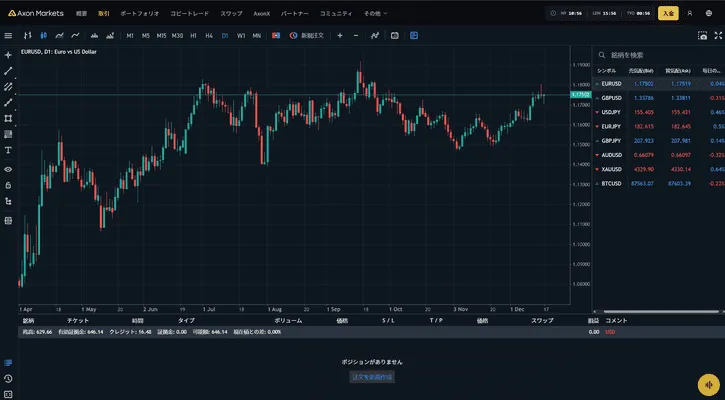Zoom in chart with plus icon

(340, 35)
